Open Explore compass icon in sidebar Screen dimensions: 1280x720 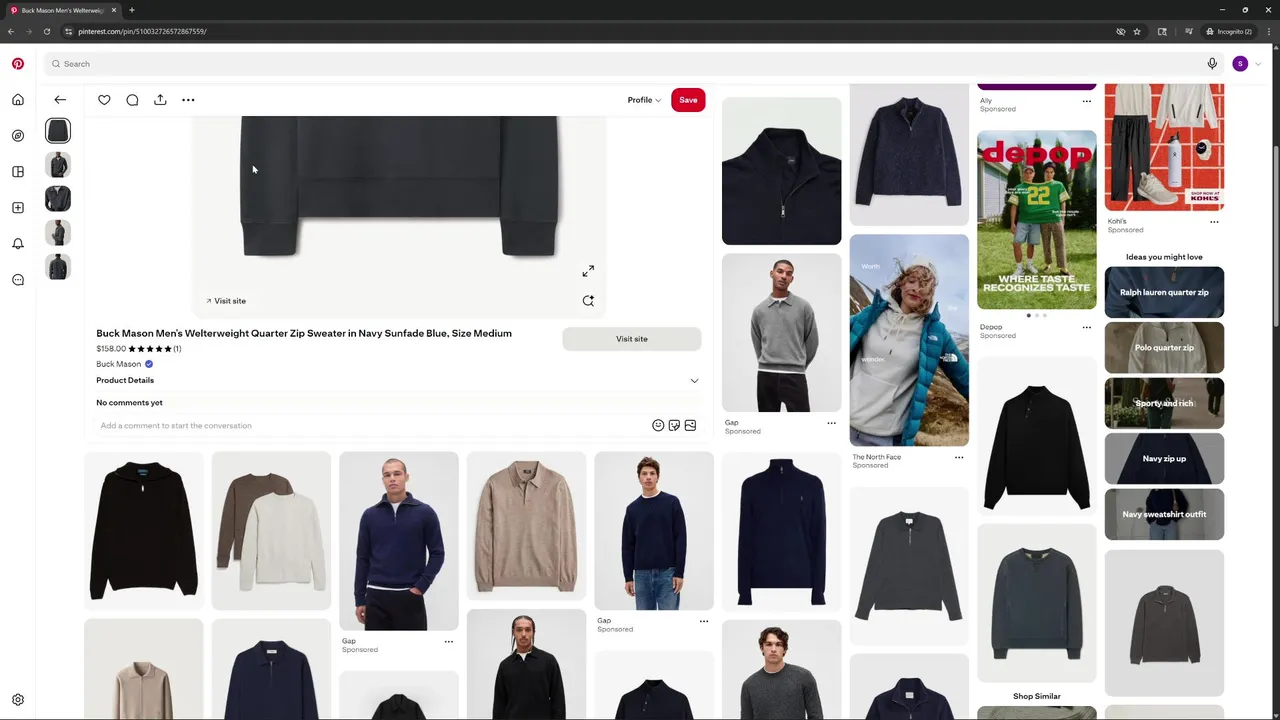coord(18,136)
